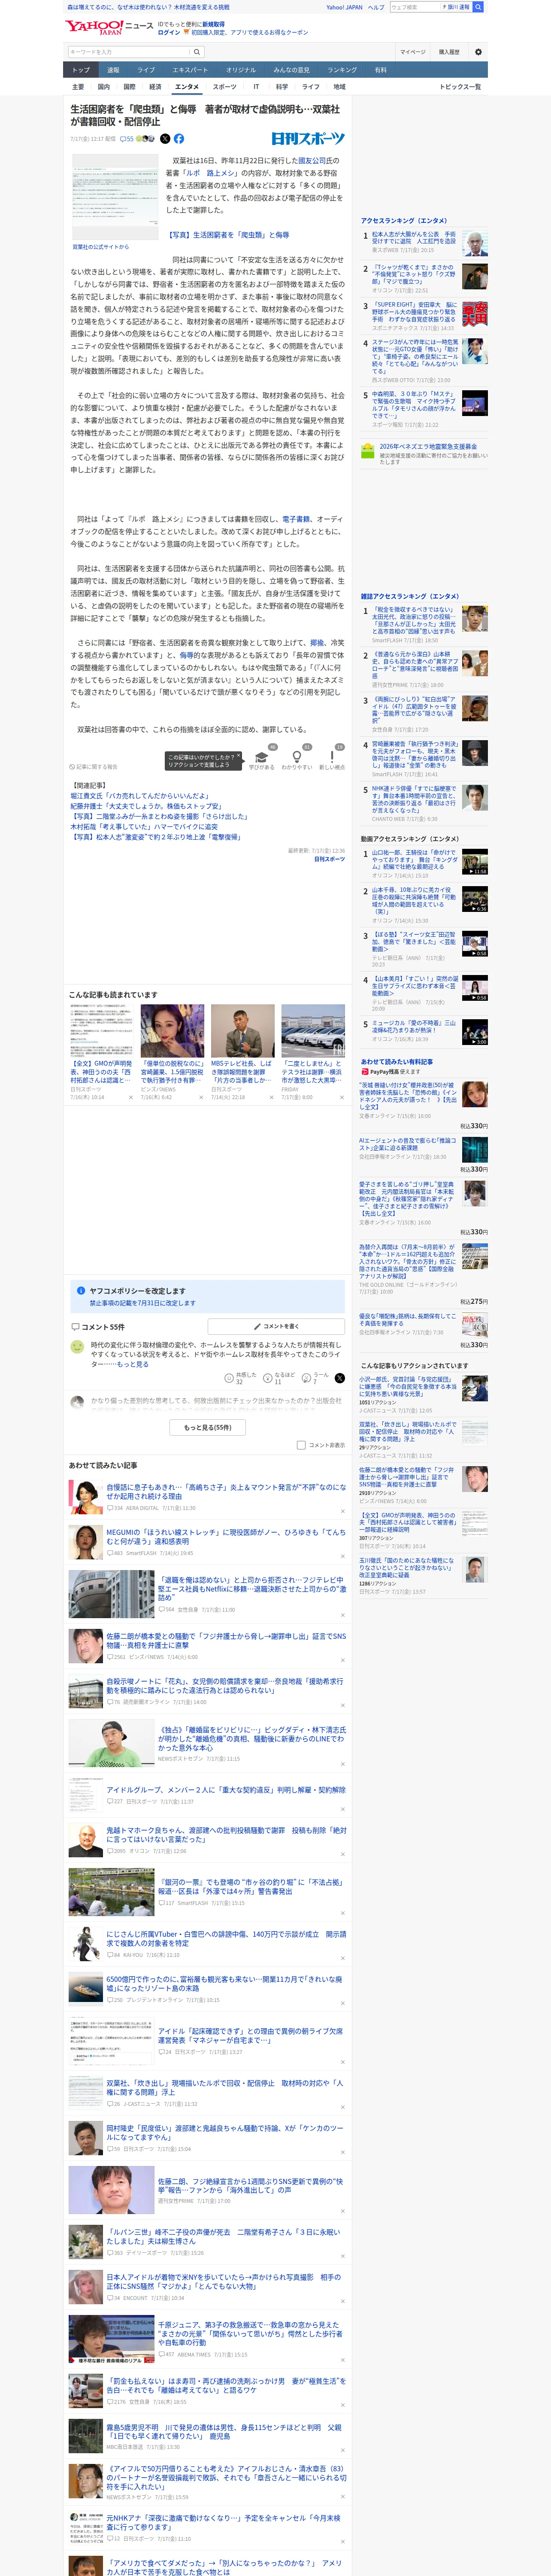Open the 有料 navigation tab
This screenshot has width=551, height=2576.
point(381,70)
